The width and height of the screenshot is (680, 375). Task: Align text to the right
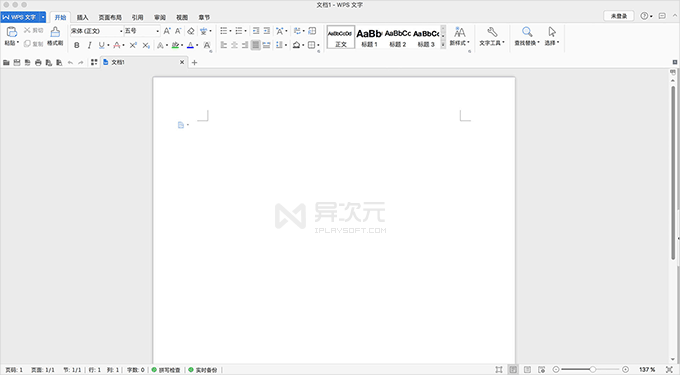(245, 45)
